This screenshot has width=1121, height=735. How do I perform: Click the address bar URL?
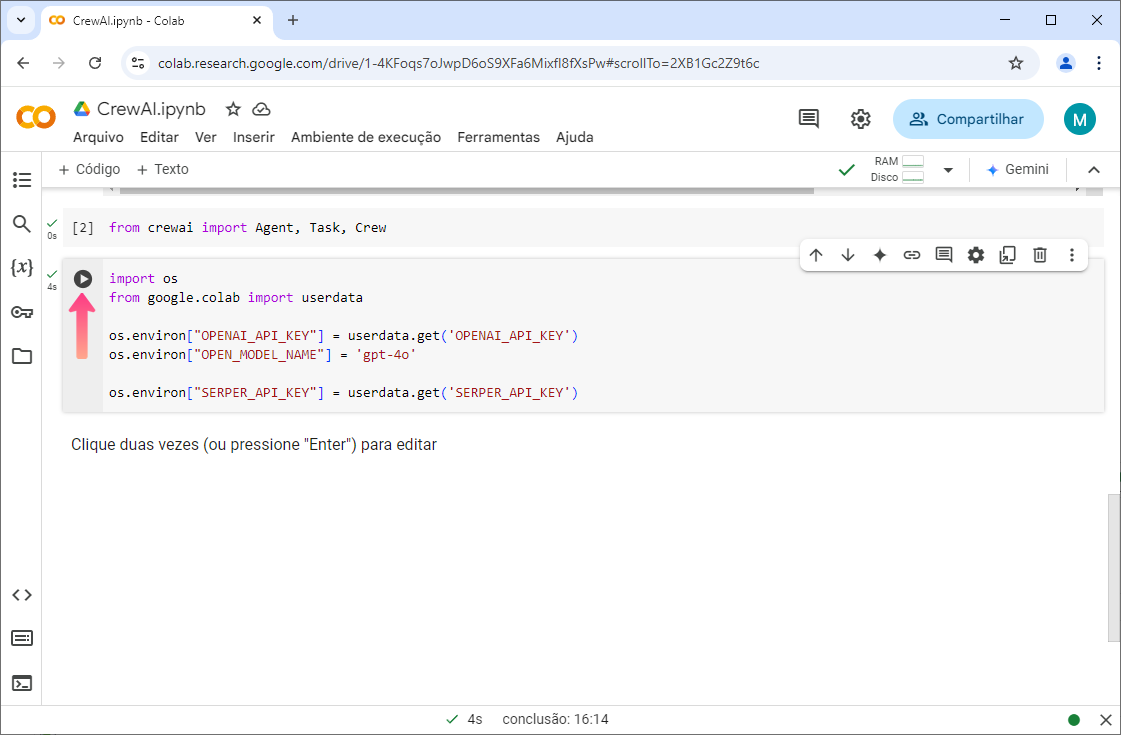pyautogui.click(x=458, y=64)
